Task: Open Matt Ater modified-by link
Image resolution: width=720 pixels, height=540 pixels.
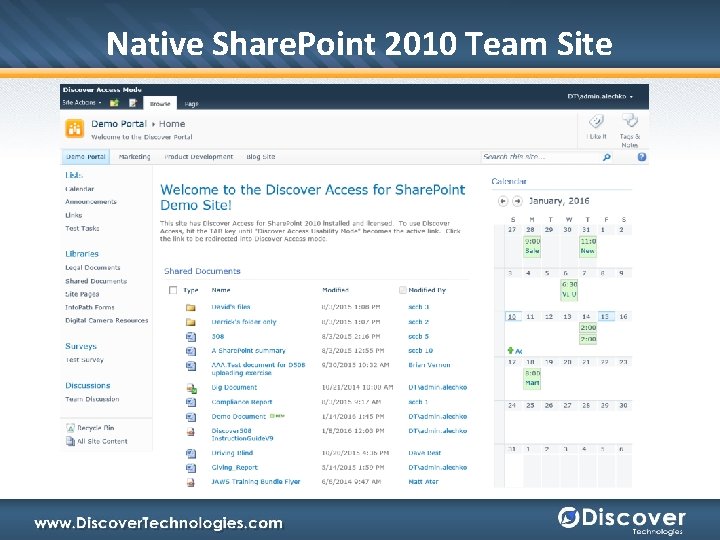Action: (x=423, y=482)
